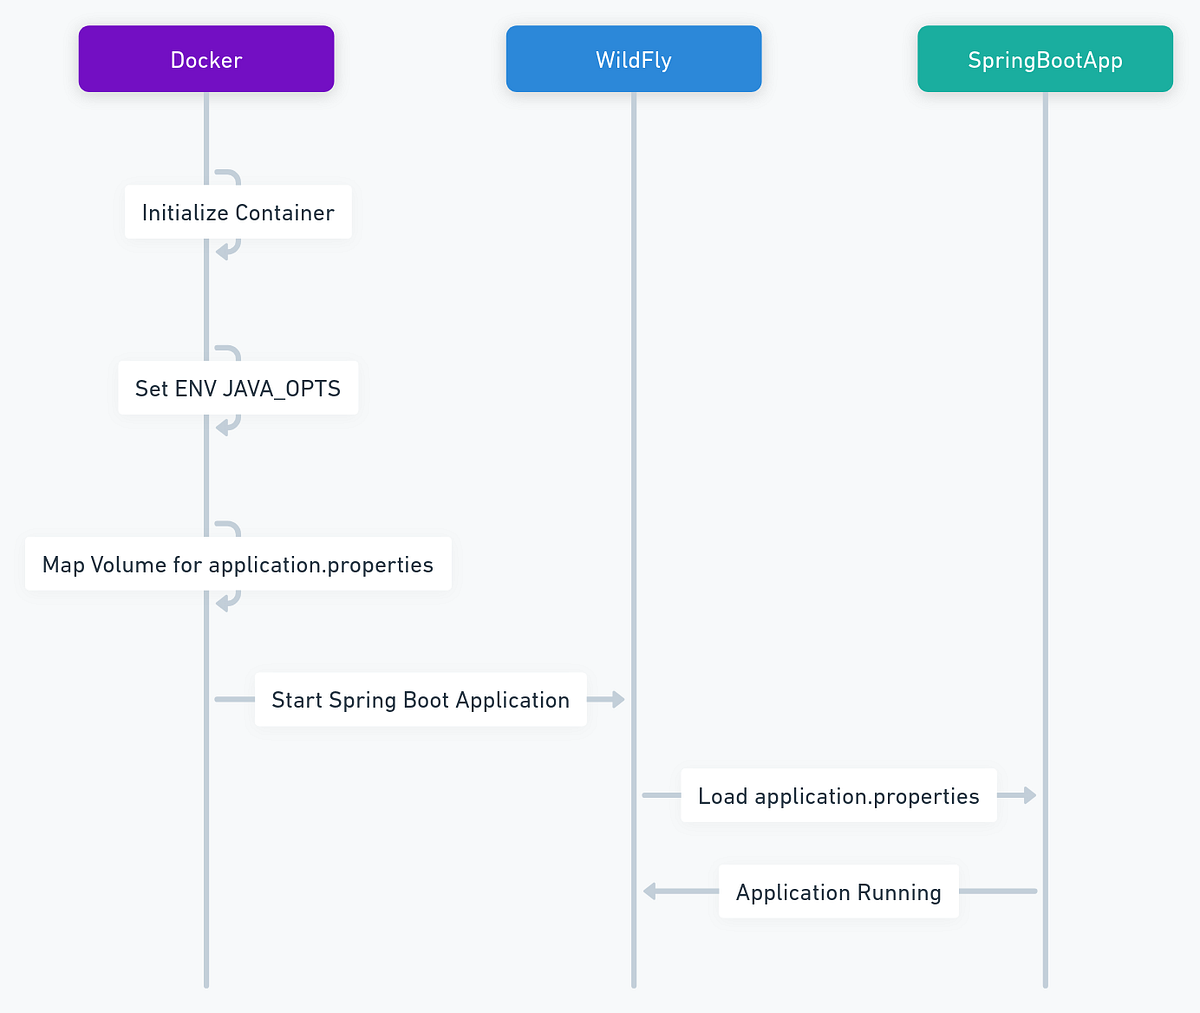Viewport: 1200px width, 1013px height.
Task: Toggle the Set ENV JAVA_OPTS label
Action: (238, 388)
